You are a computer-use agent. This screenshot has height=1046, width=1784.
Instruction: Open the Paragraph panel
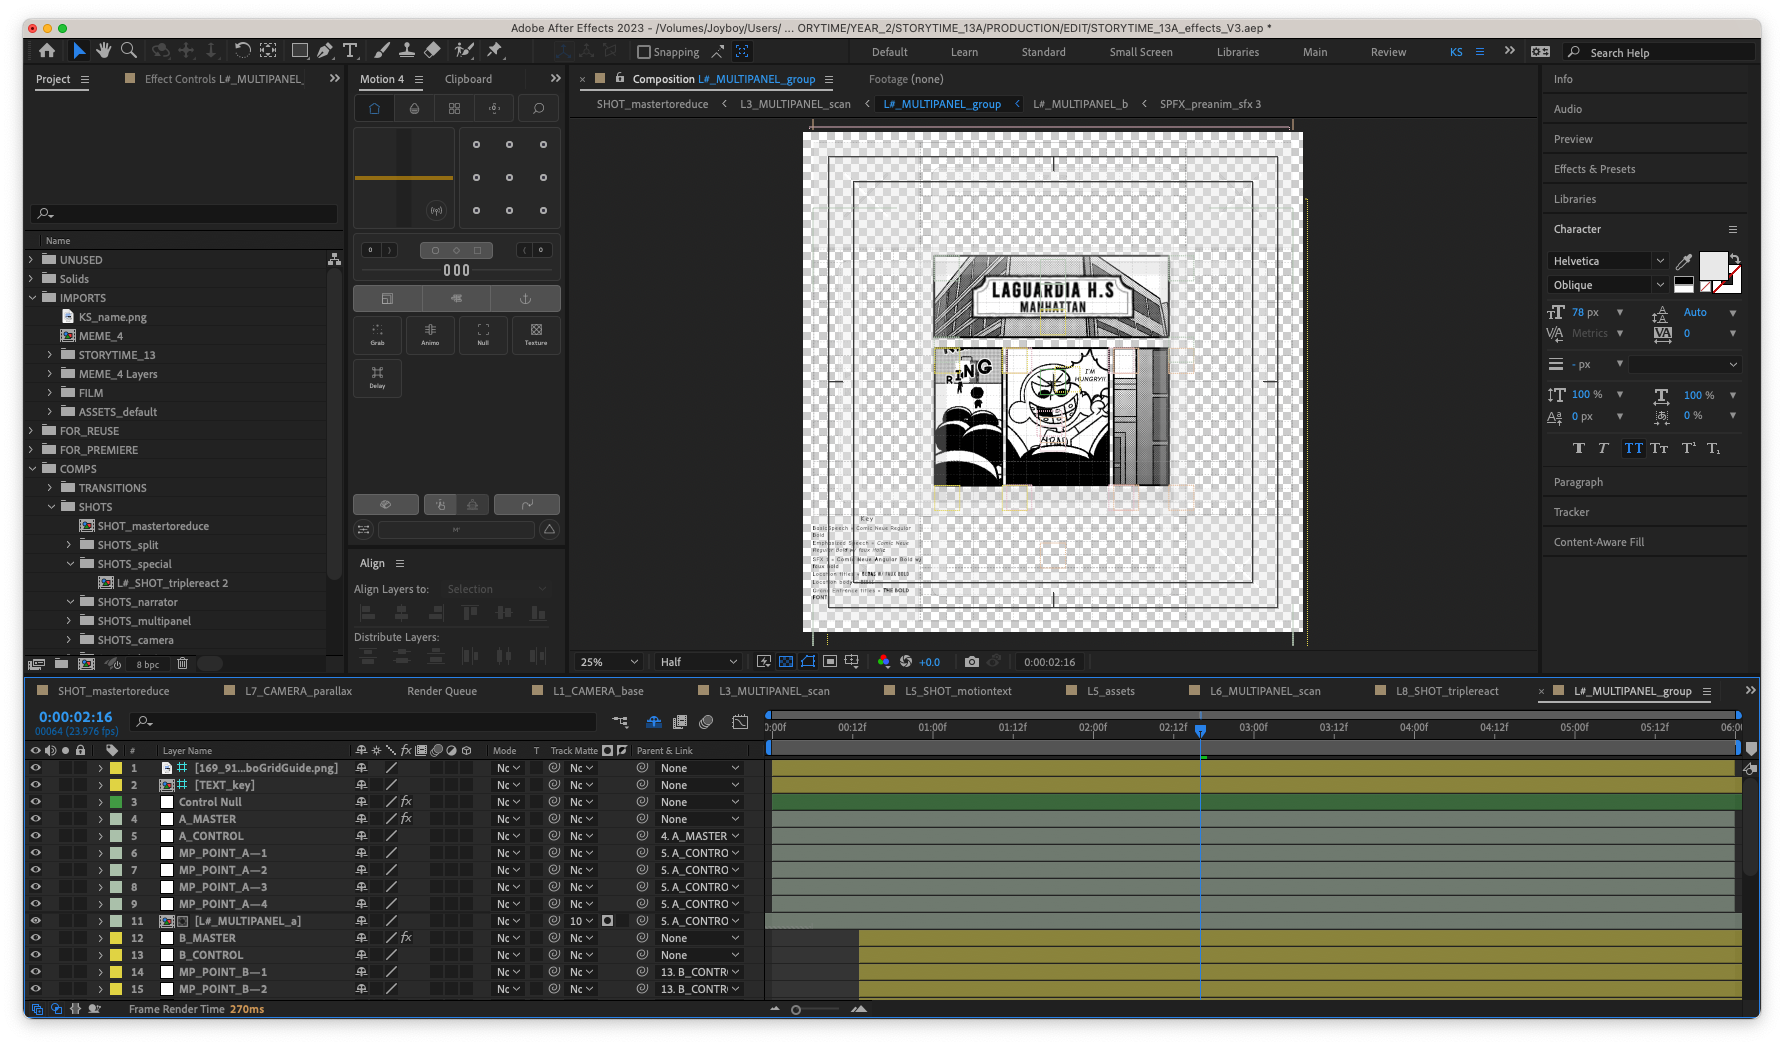pos(1578,482)
